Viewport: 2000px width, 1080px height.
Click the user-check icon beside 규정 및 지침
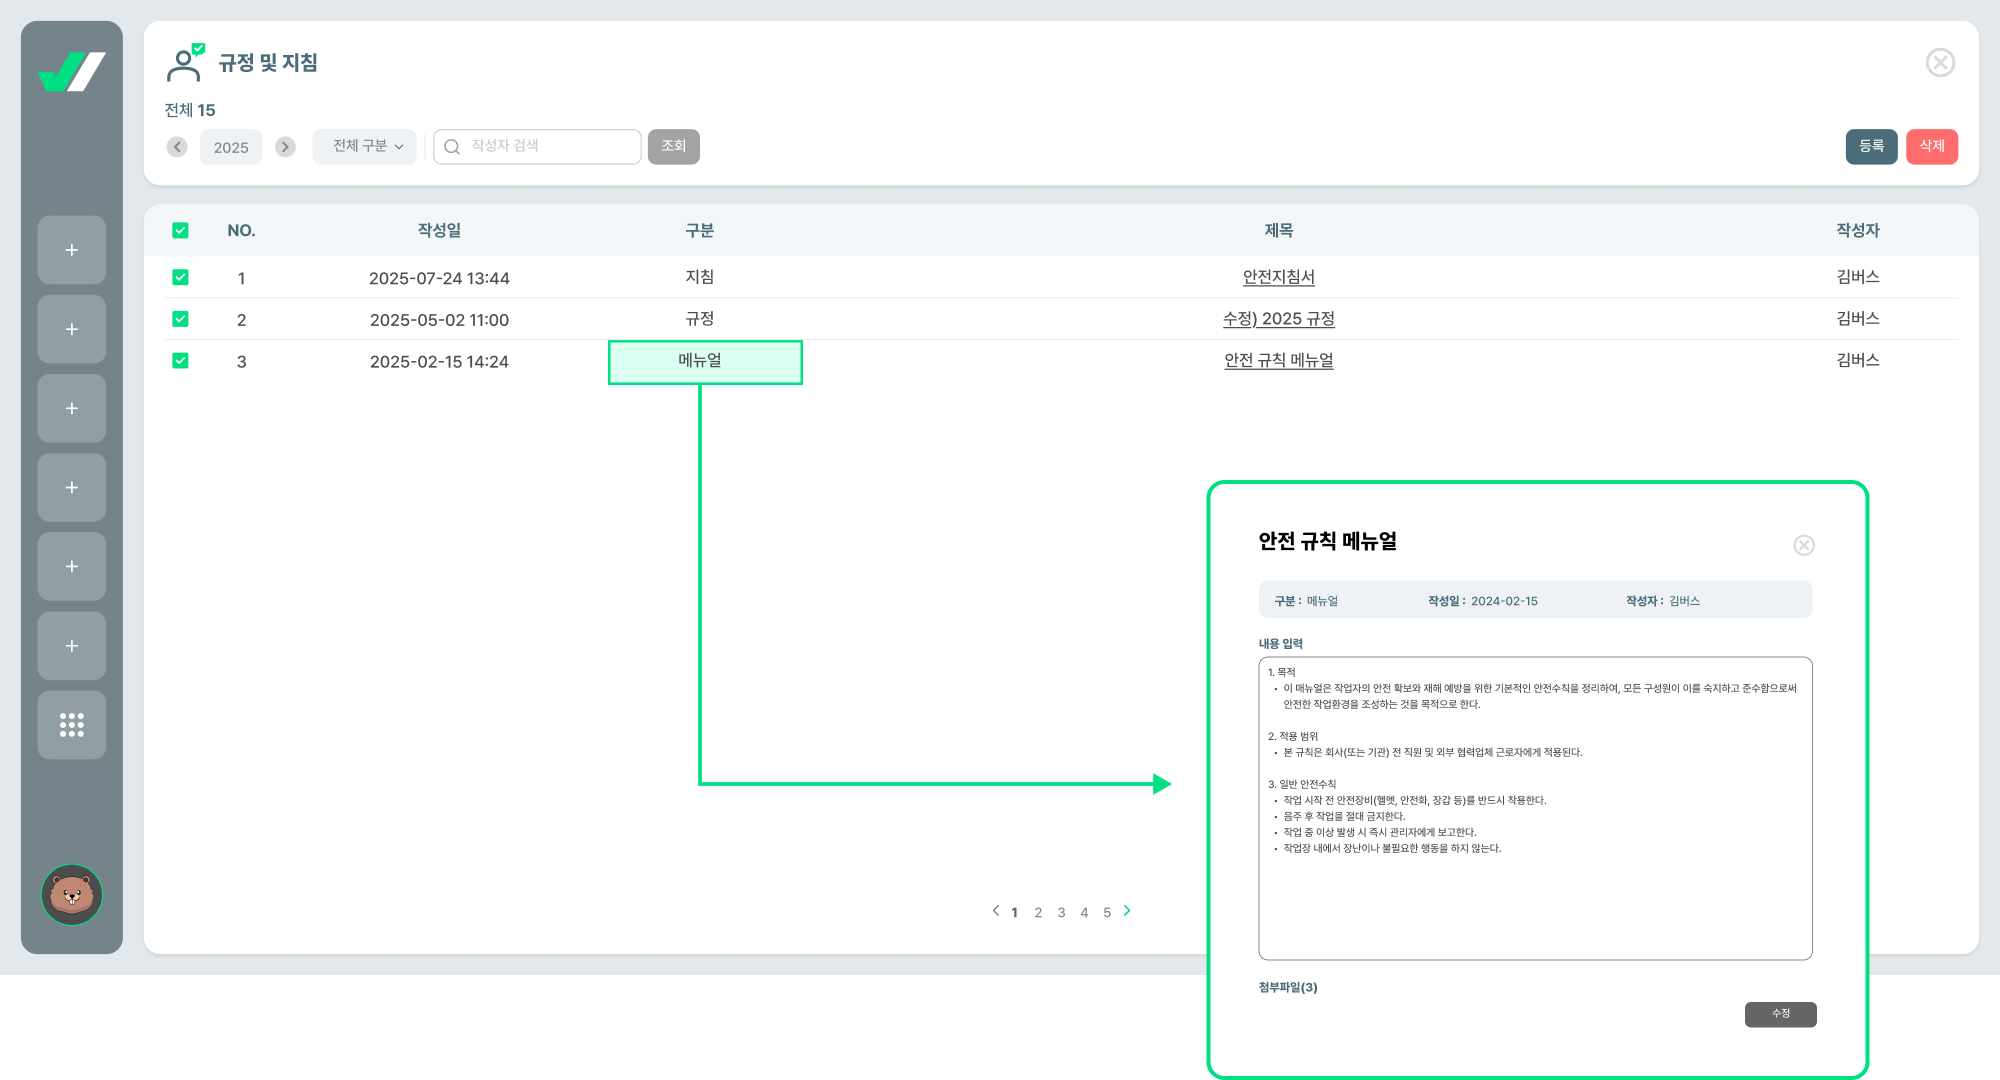pos(185,64)
